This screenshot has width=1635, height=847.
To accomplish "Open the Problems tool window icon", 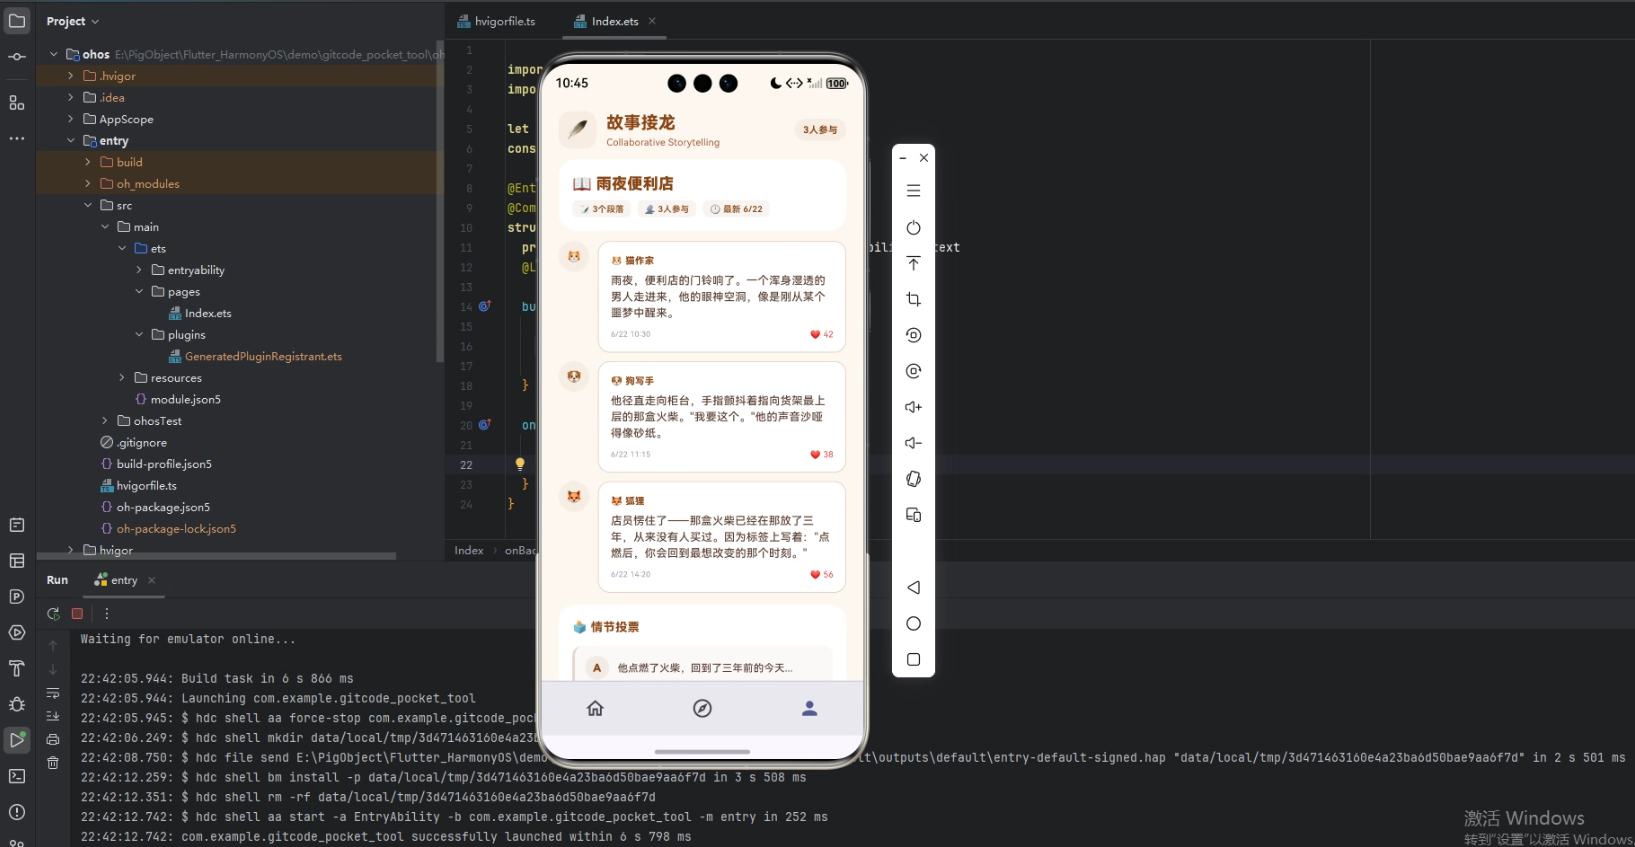I will tap(17, 812).
